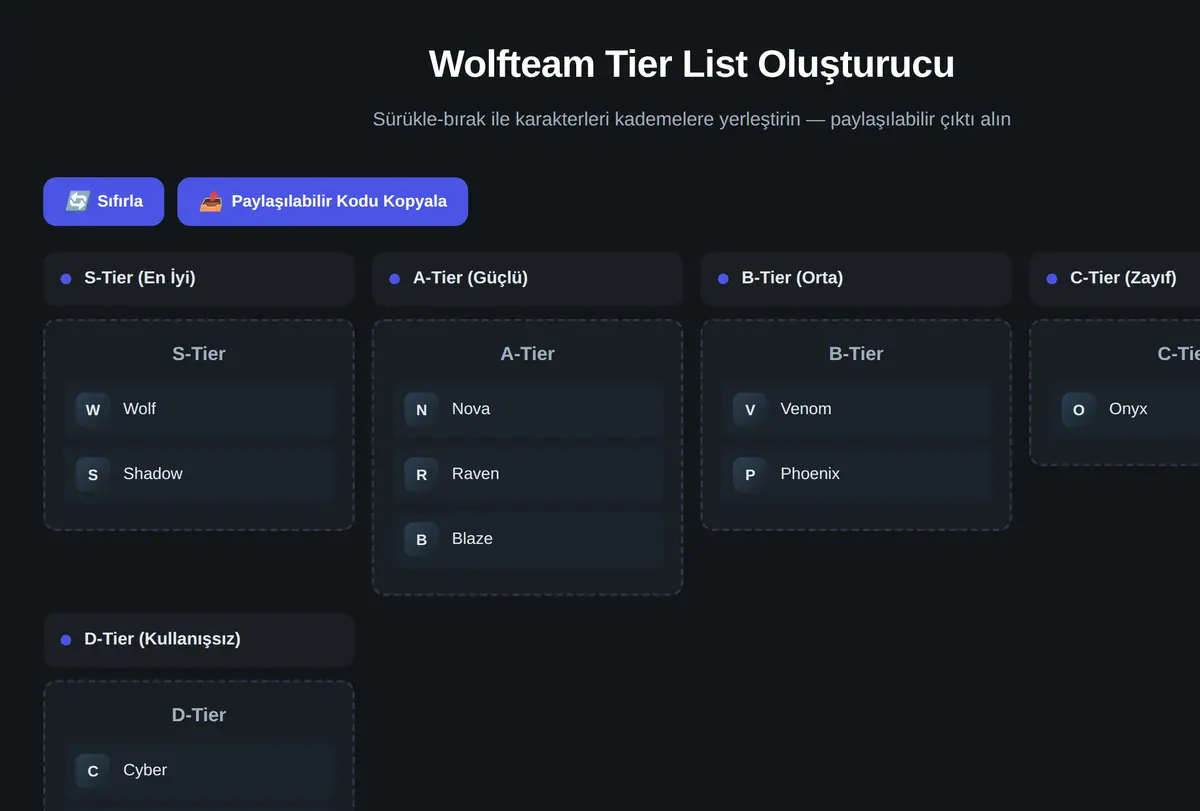Viewport: 1200px width, 811px height.
Task: Select the Blaze character name
Action: [x=472, y=539]
